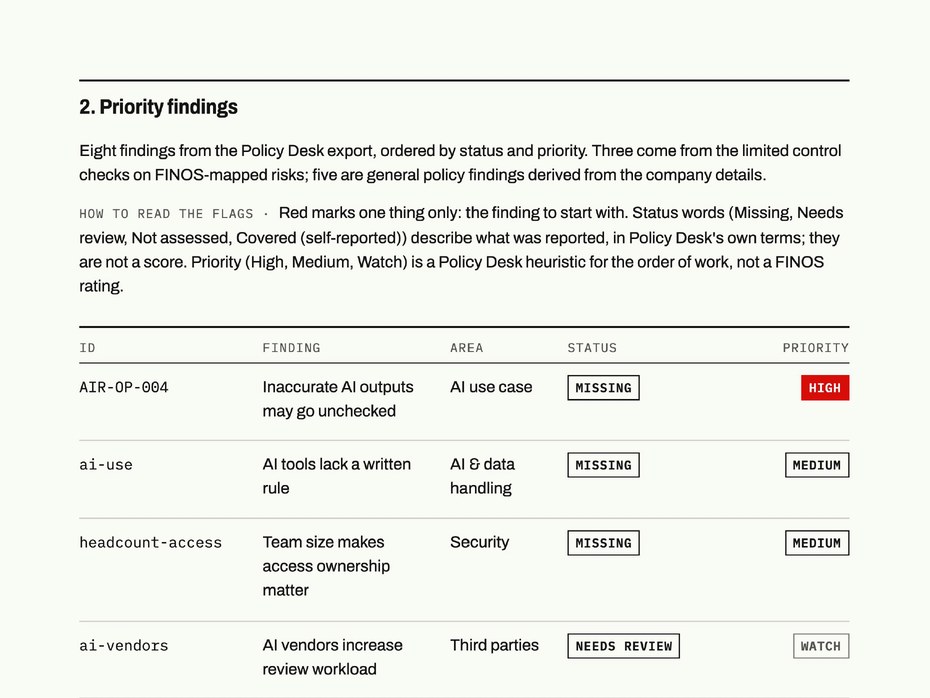Click the 'AI use case' area cell
The width and height of the screenshot is (930, 698).
pyautogui.click(x=491, y=387)
